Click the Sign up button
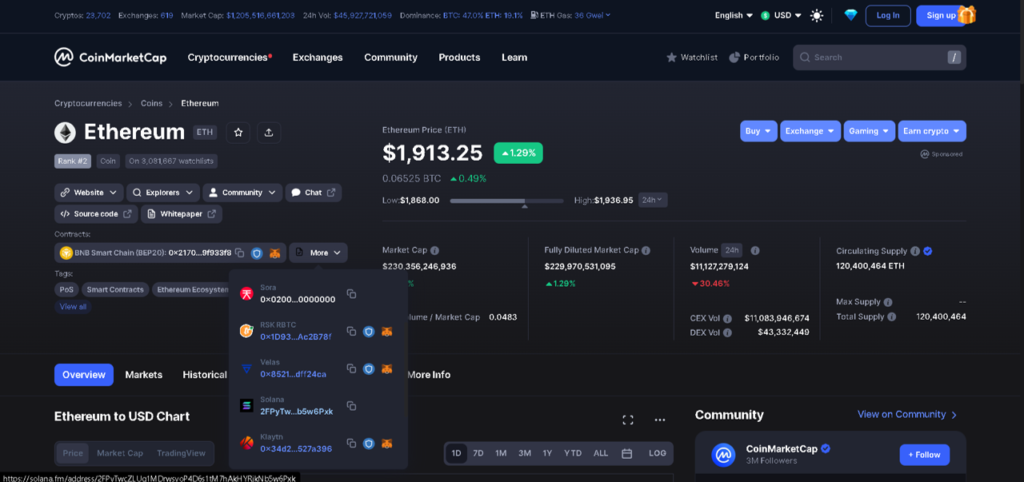The height and width of the screenshot is (482, 1024). point(940,16)
